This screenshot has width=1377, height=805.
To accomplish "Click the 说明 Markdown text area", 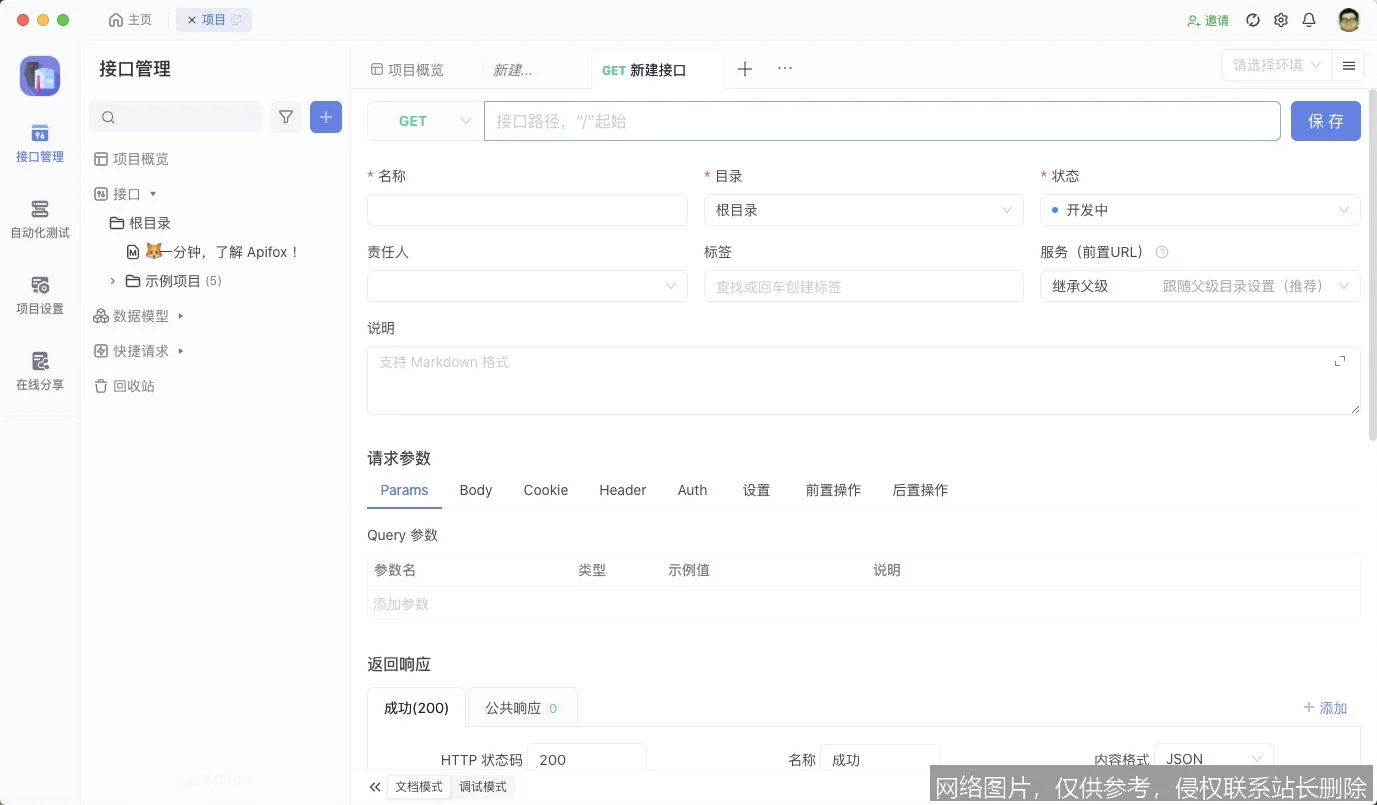I will [x=864, y=380].
